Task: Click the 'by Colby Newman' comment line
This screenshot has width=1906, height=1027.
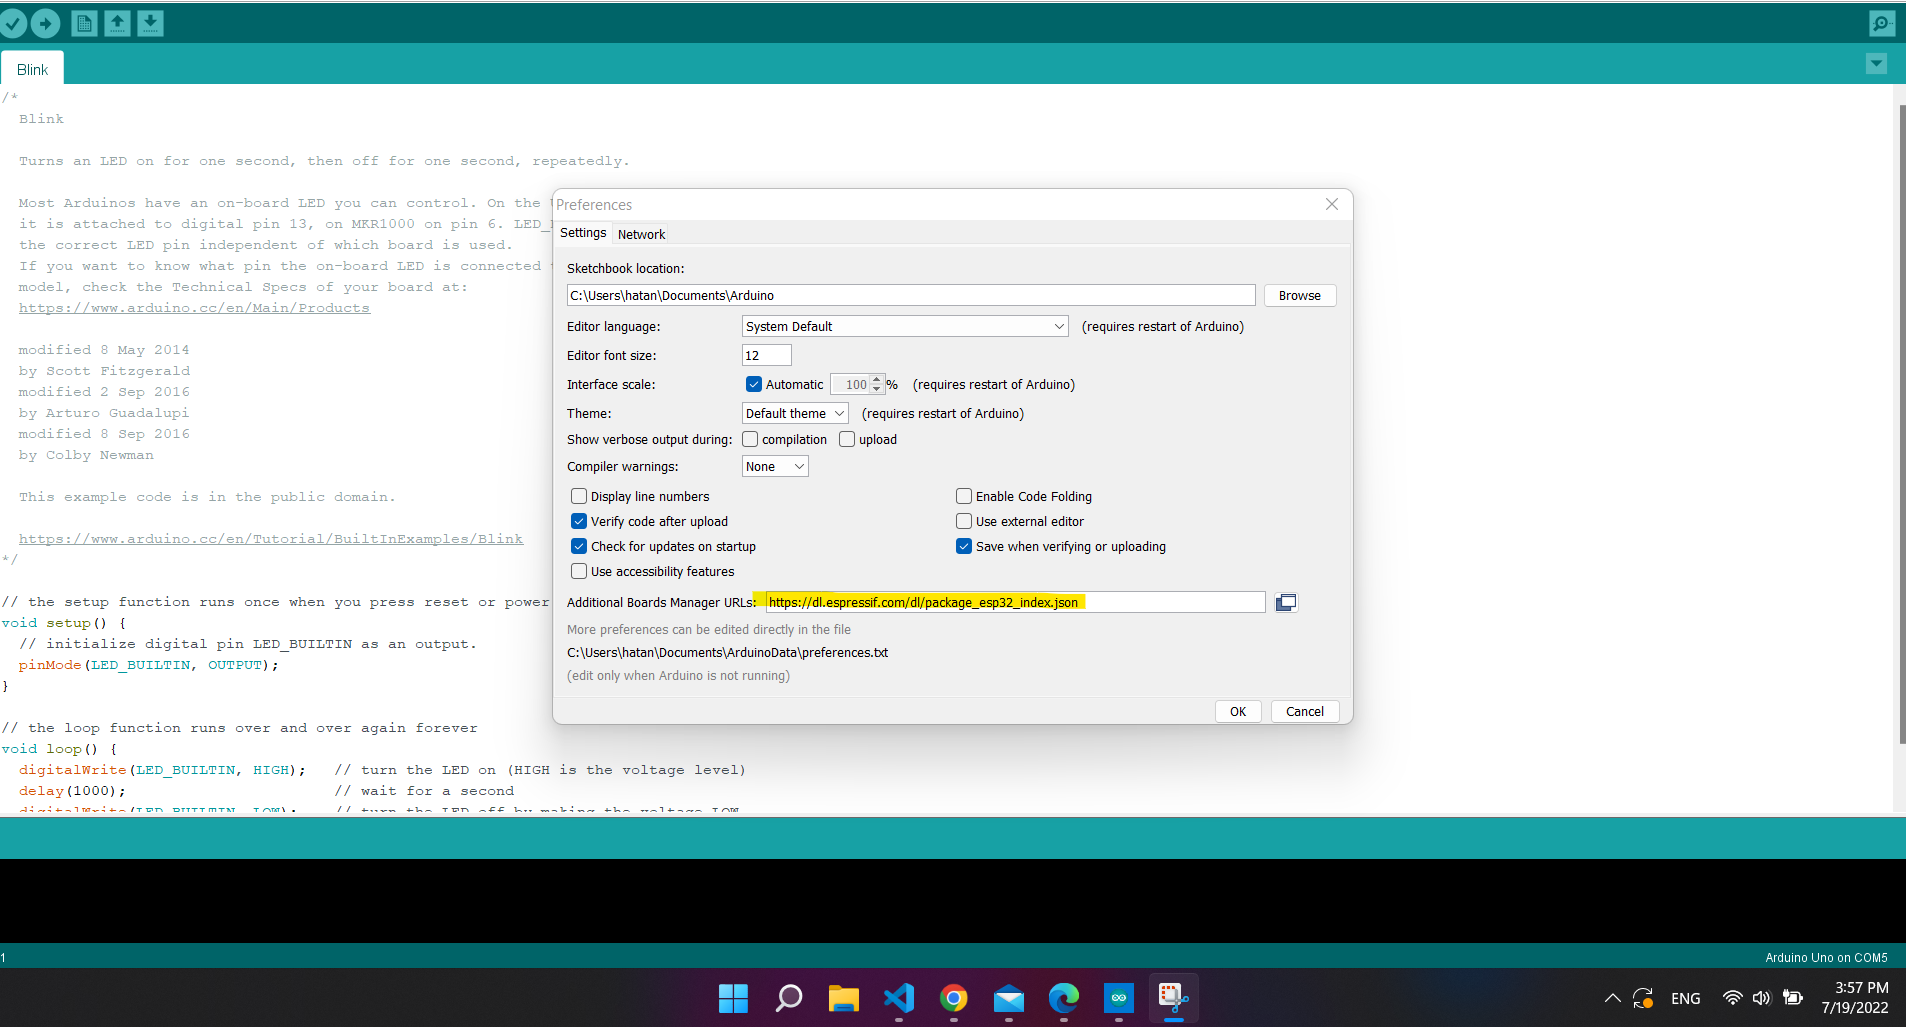Action: 86,455
